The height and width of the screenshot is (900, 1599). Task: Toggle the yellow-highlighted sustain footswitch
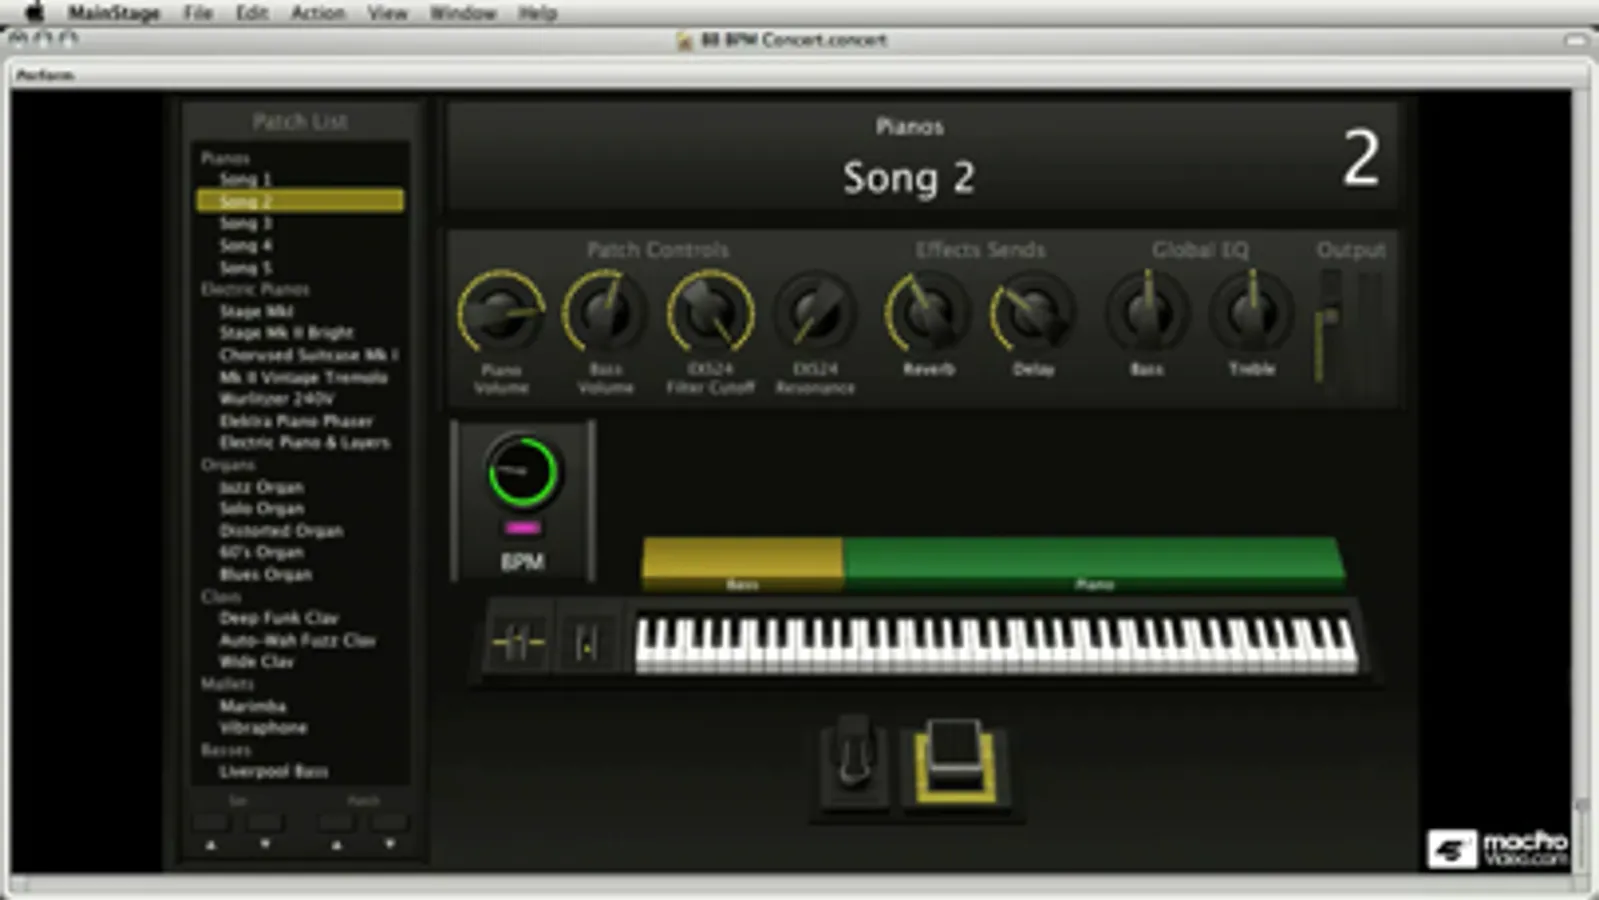click(x=956, y=760)
